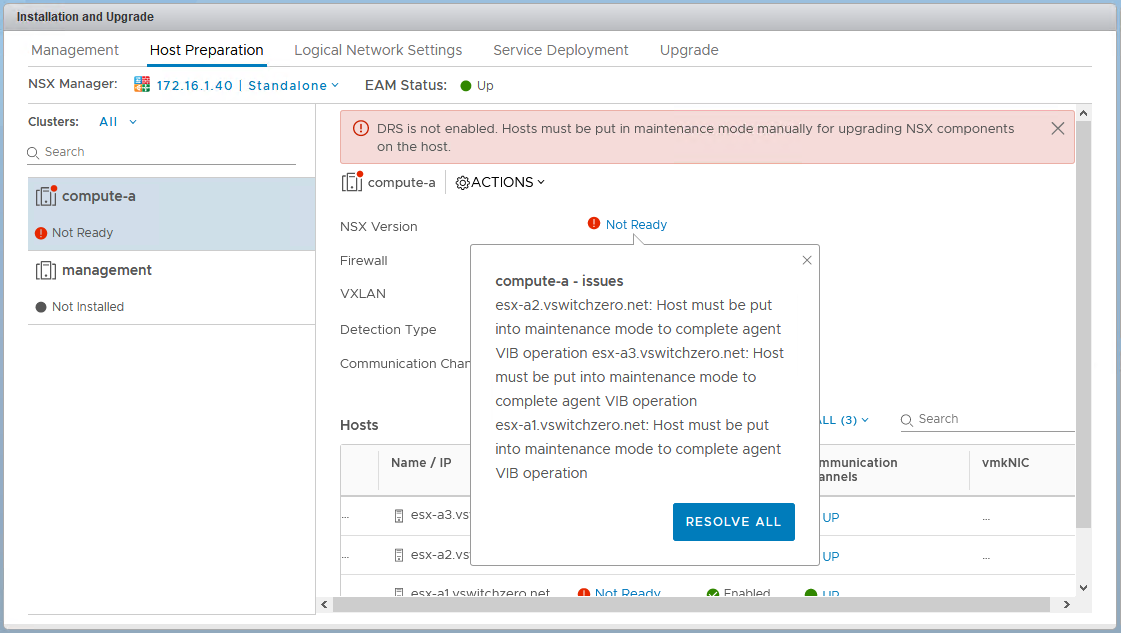The image size is (1121, 633).
Task: Click the hosts search magnifier icon
Action: coord(908,420)
